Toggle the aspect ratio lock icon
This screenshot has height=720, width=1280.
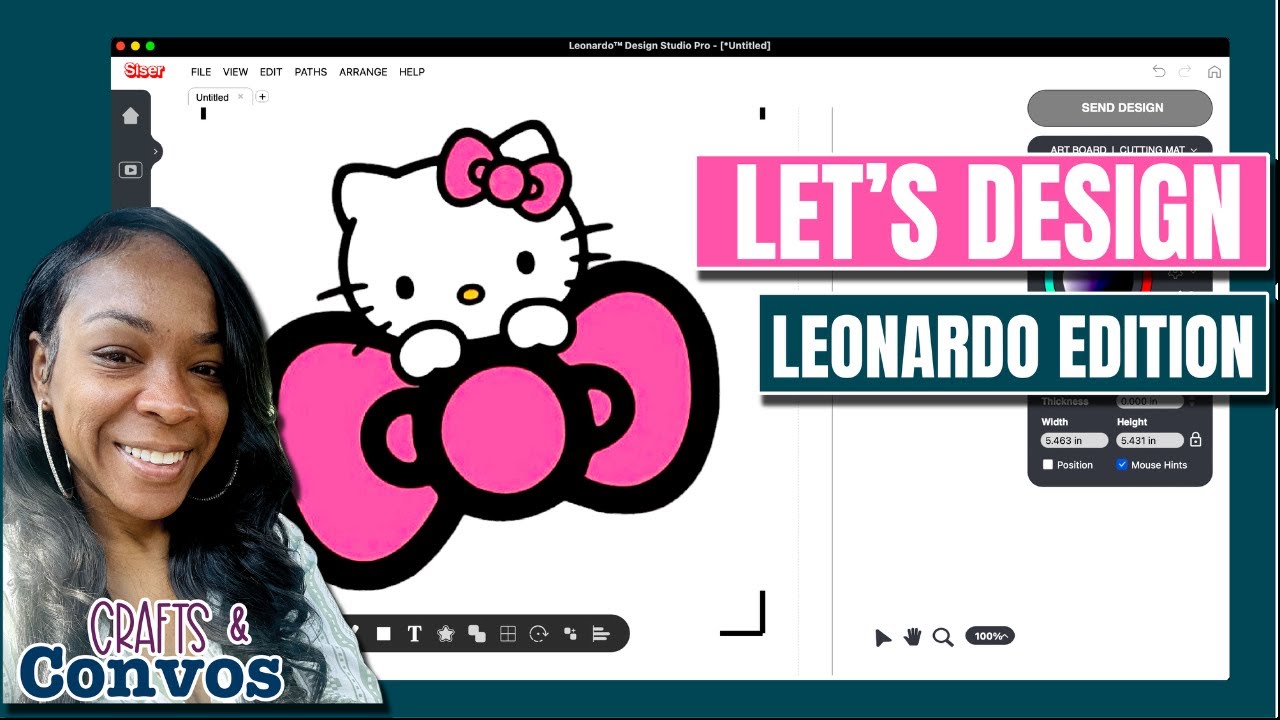(x=1195, y=439)
